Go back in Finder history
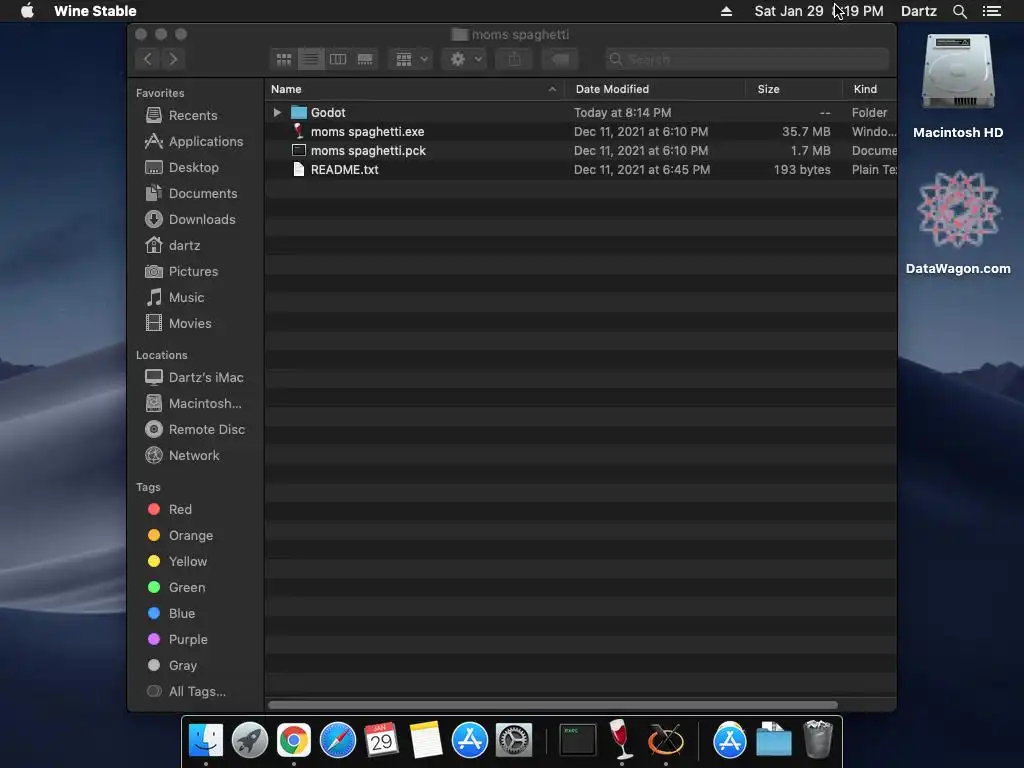The width and height of the screenshot is (1024, 768). coord(148,59)
